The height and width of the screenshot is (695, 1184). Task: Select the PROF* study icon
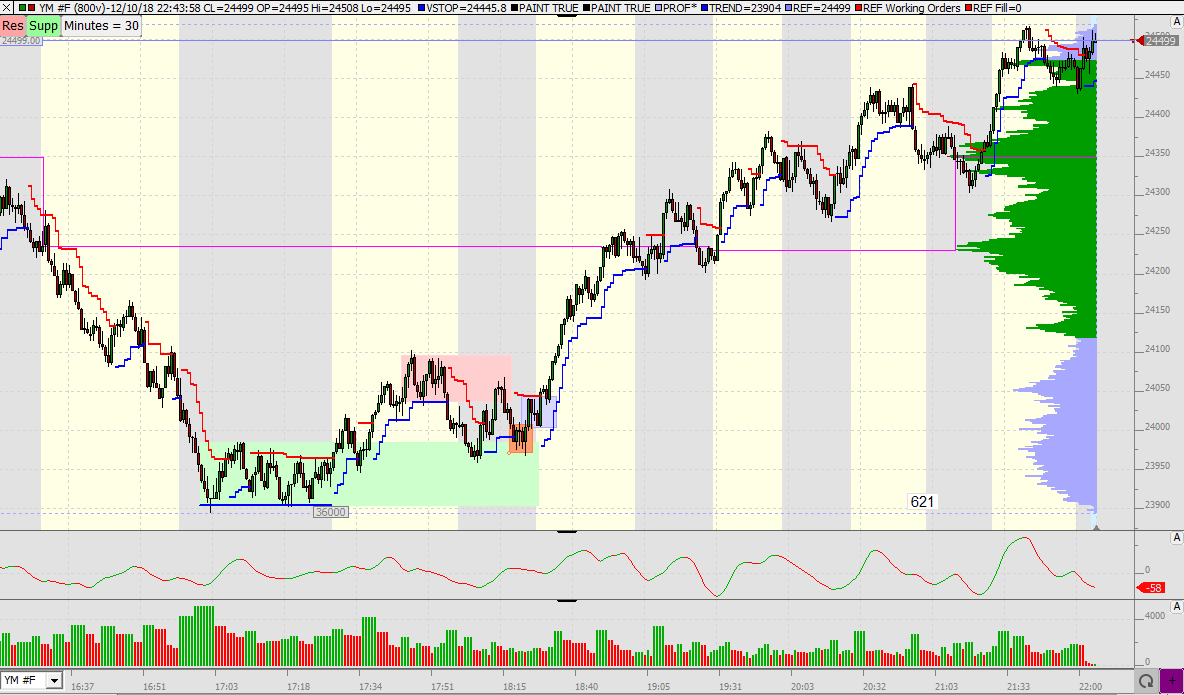656,8
